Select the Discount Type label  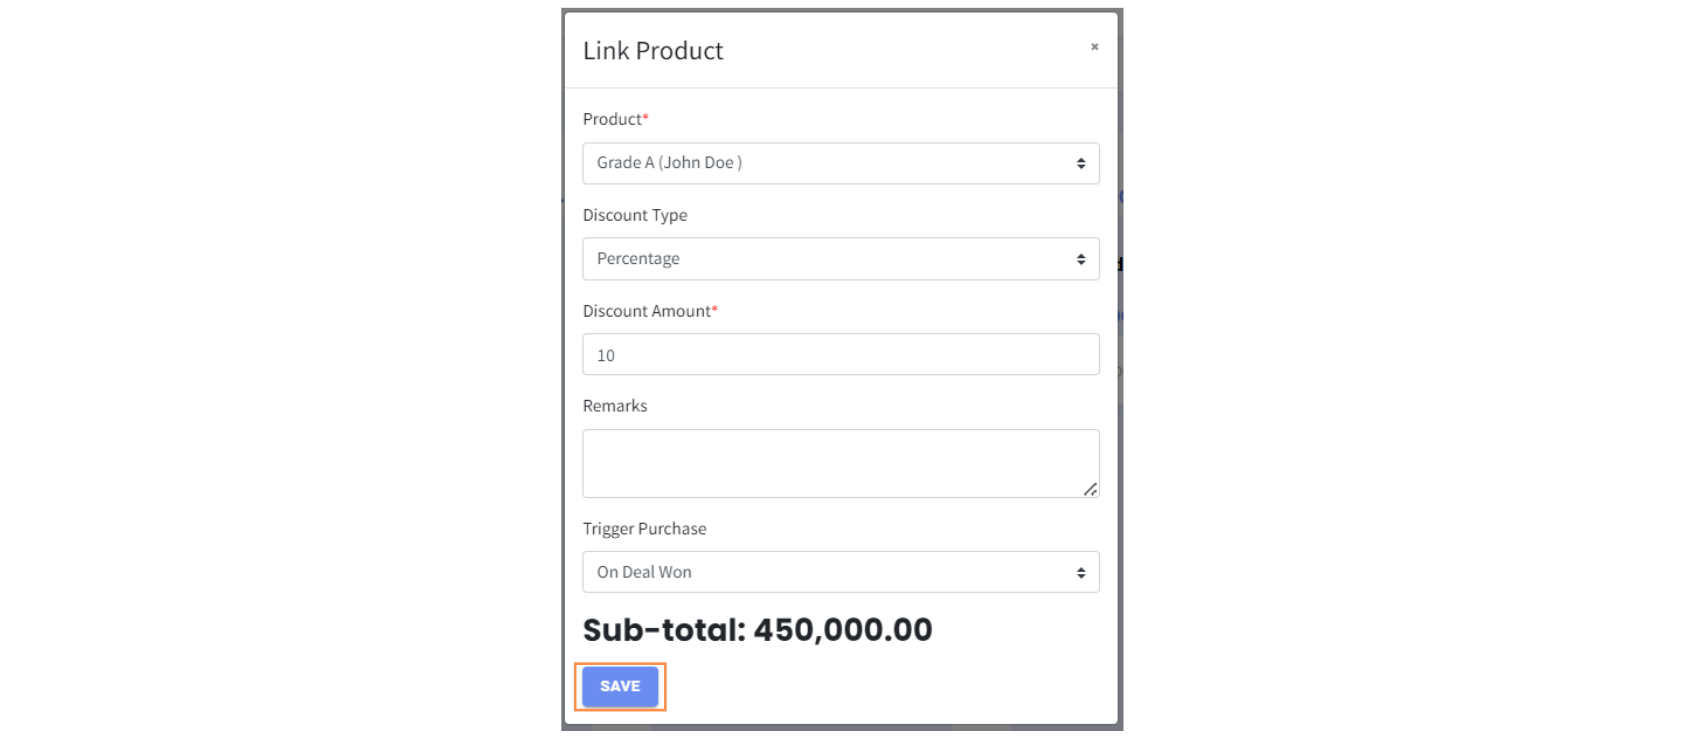click(635, 215)
